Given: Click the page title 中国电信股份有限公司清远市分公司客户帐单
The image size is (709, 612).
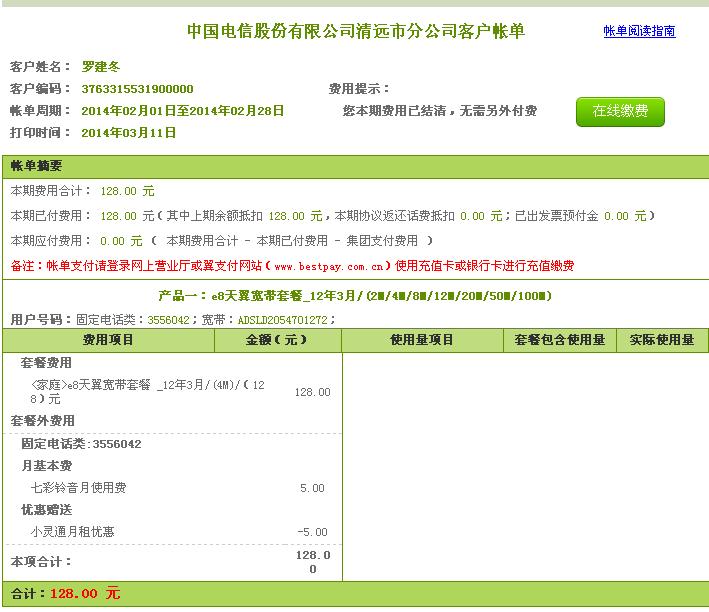Looking at the screenshot, I should tap(356, 31).
